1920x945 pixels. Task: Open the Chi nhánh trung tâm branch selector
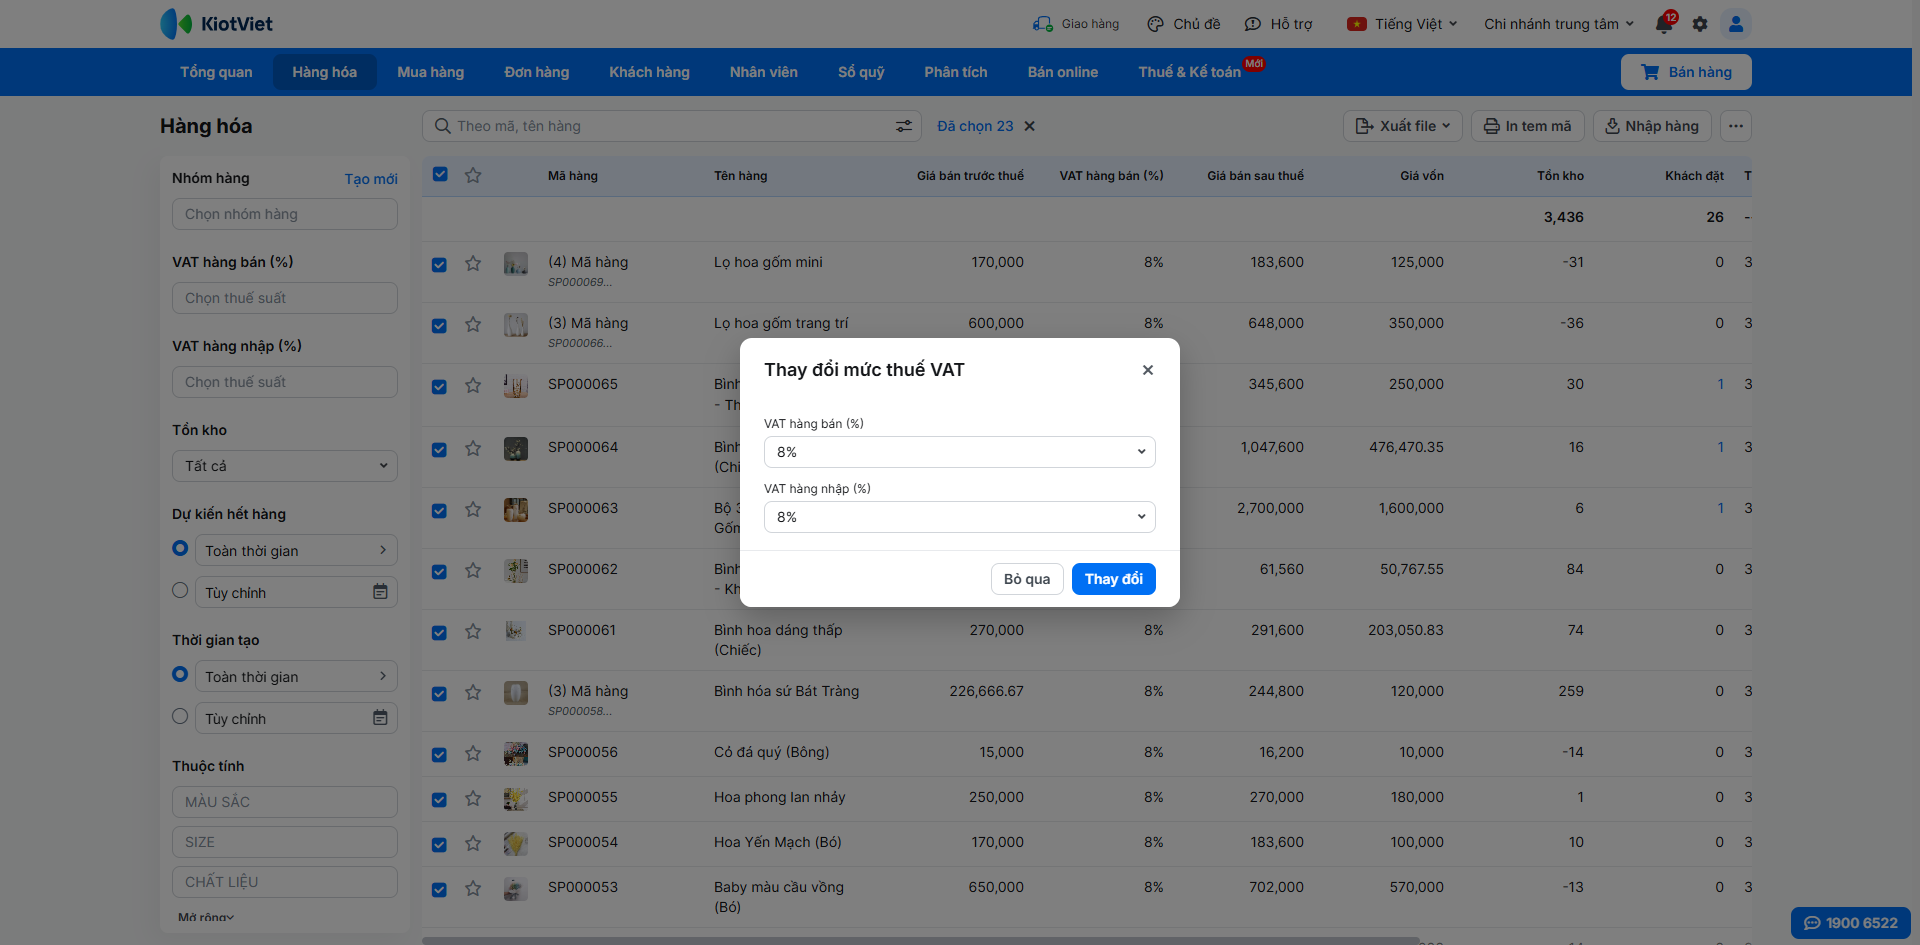pyautogui.click(x=1559, y=24)
